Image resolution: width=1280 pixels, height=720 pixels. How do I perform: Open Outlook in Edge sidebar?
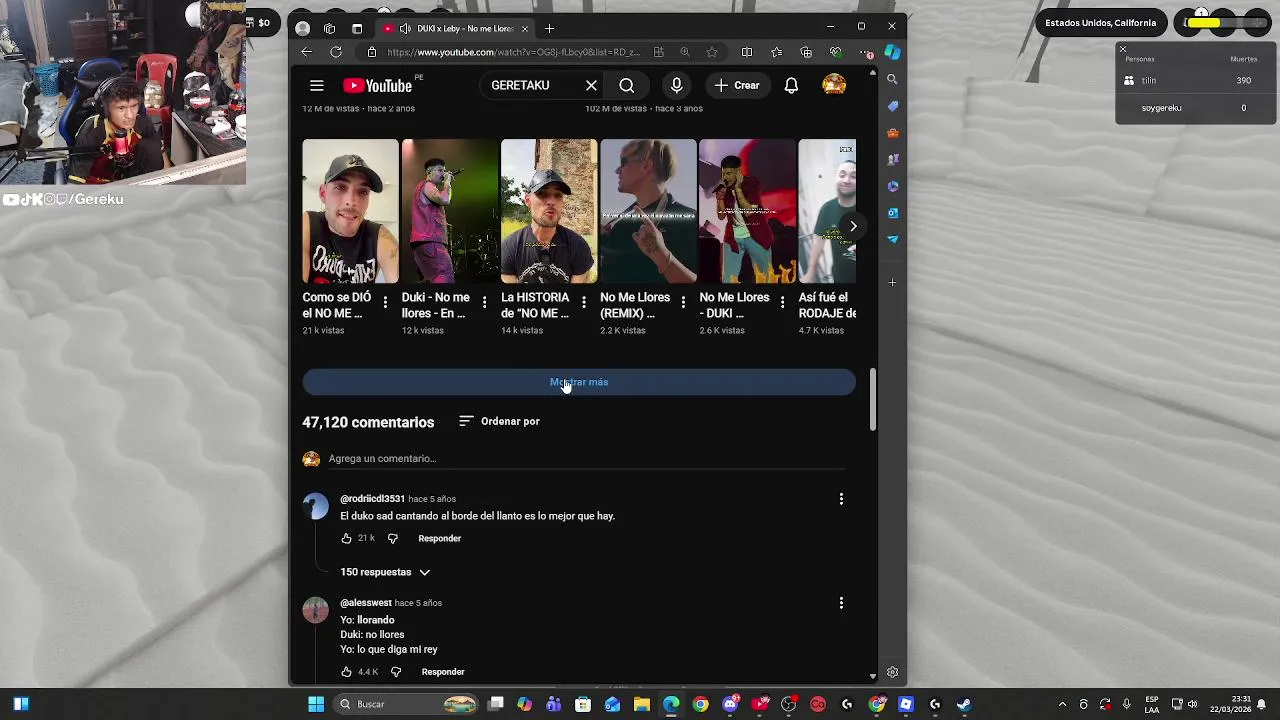[892, 213]
